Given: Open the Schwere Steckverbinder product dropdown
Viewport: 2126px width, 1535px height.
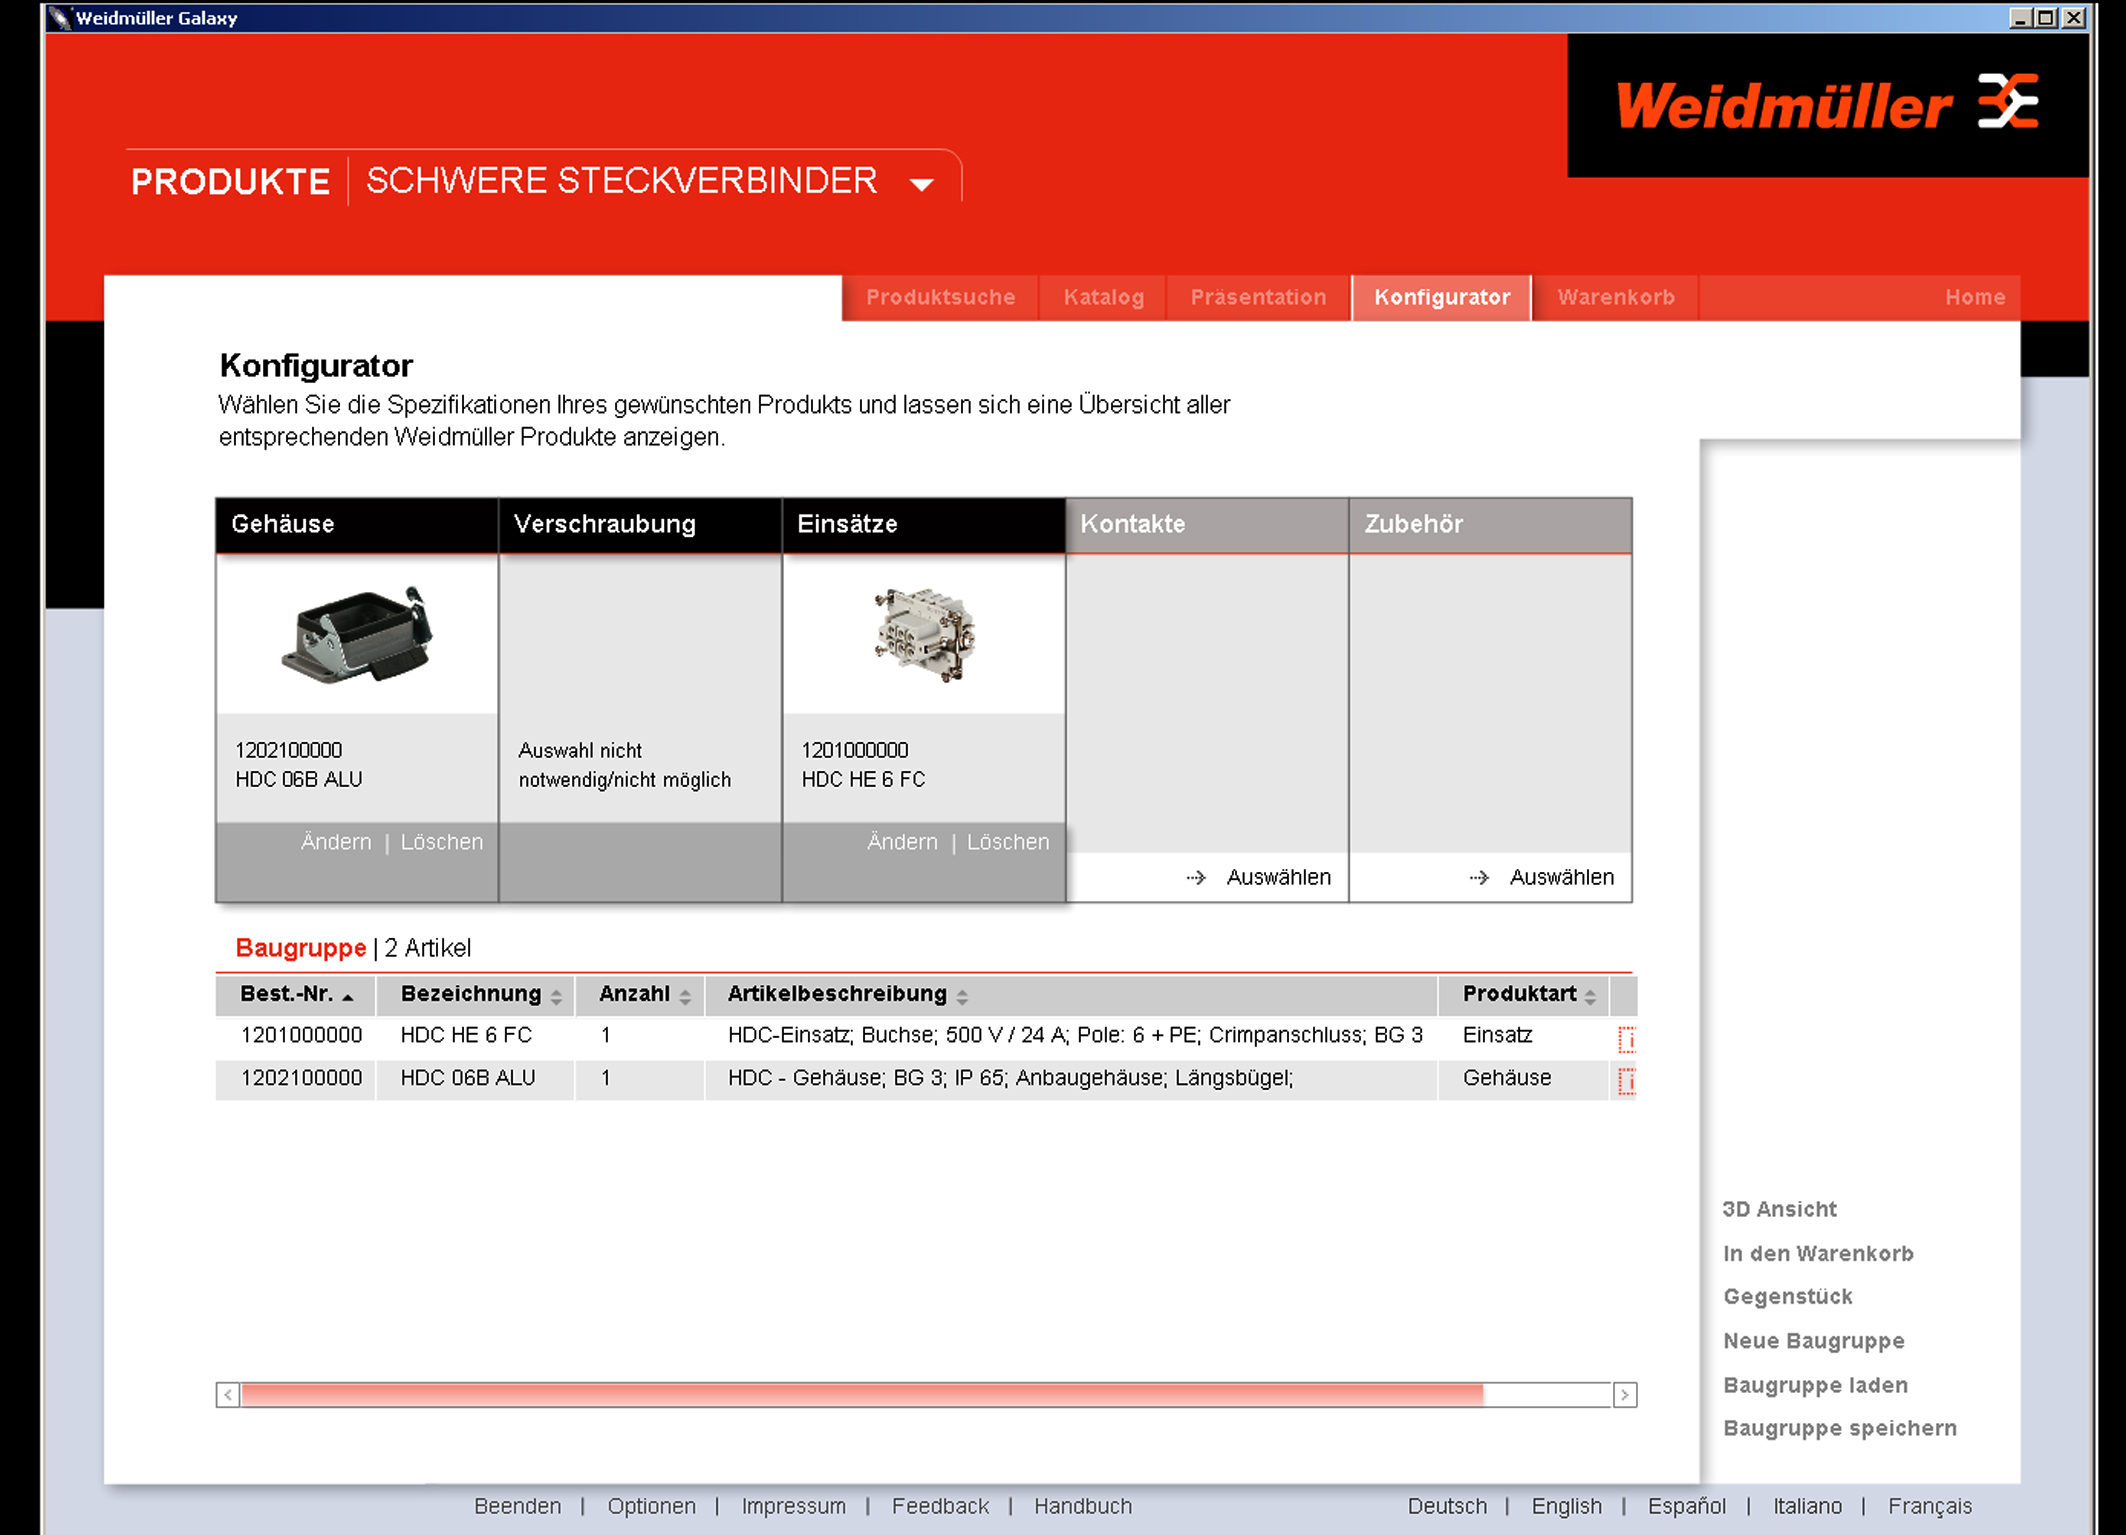Looking at the screenshot, I should (x=921, y=184).
